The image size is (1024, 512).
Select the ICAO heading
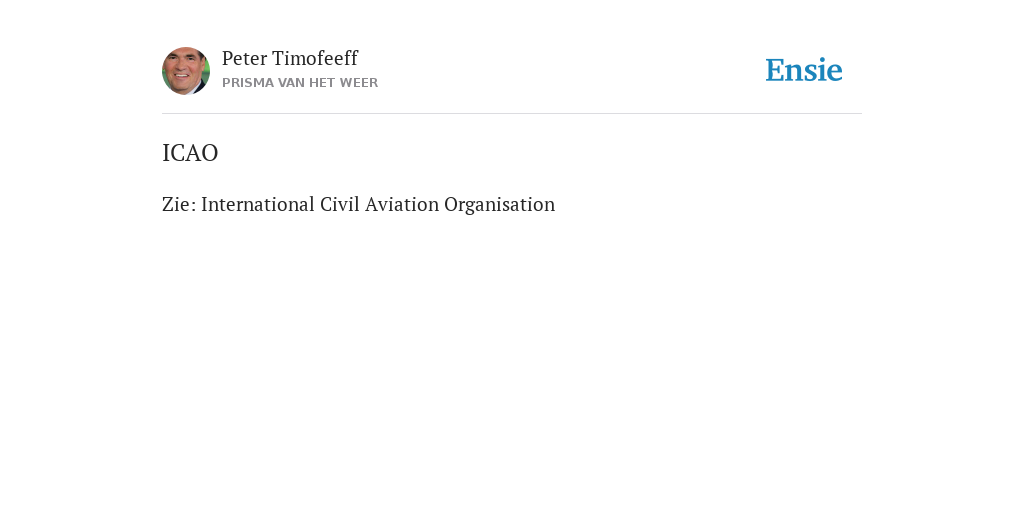[x=190, y=153]
